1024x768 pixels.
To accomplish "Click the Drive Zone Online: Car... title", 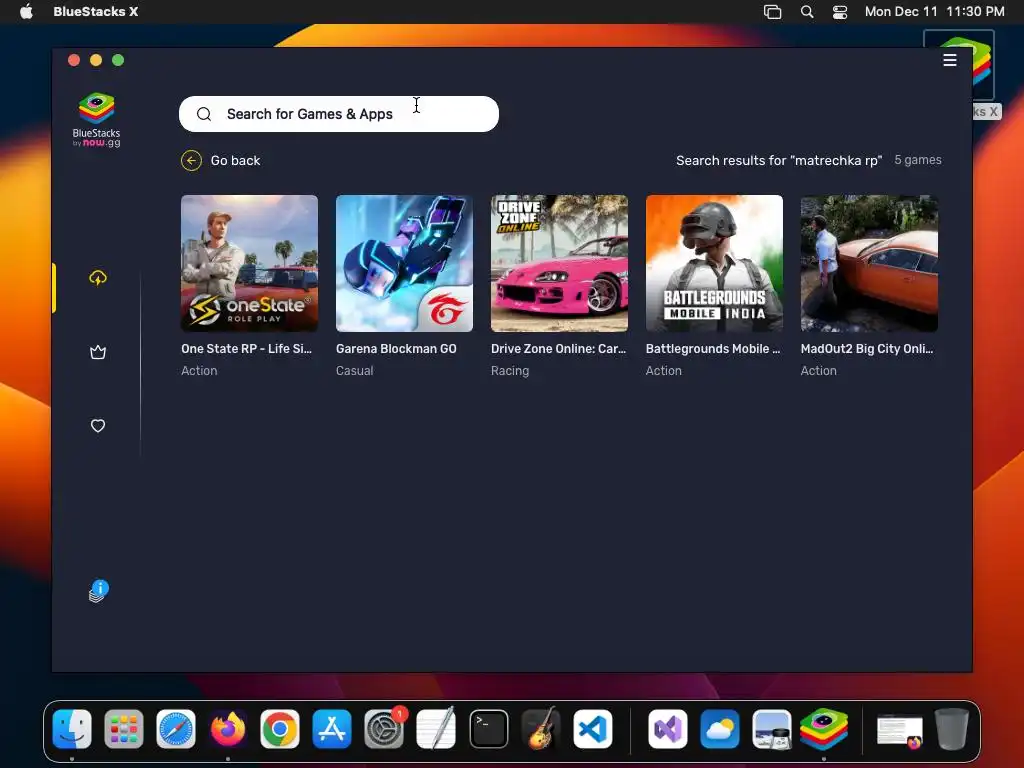I will [558, 349].
